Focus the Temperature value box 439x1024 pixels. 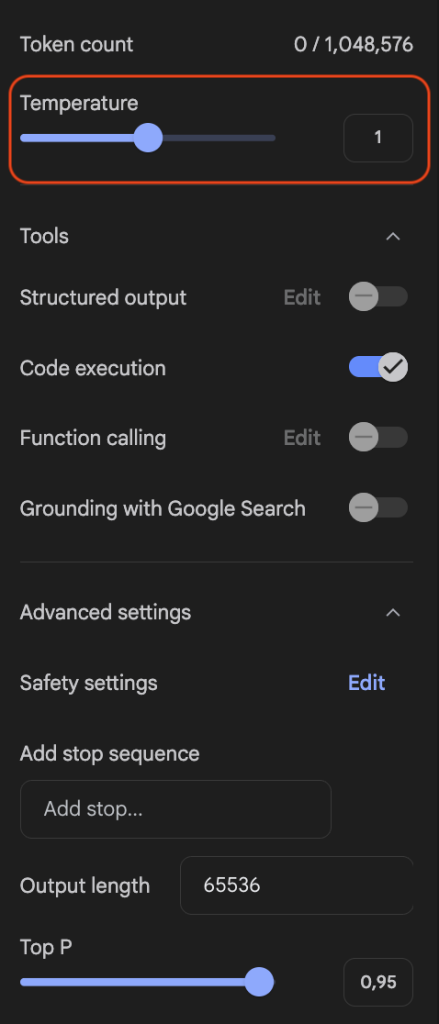378,138
